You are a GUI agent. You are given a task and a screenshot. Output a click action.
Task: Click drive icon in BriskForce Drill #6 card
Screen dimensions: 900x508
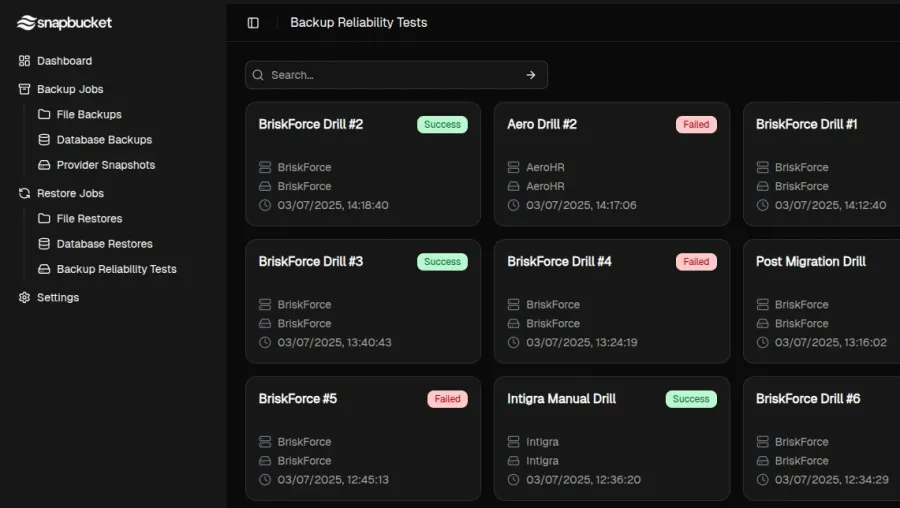[762, 460]
